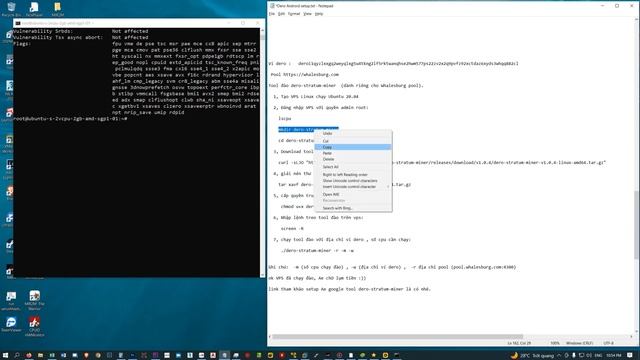
Task: Choose Select All in the context menu
Action: click(x=353, y=167)
